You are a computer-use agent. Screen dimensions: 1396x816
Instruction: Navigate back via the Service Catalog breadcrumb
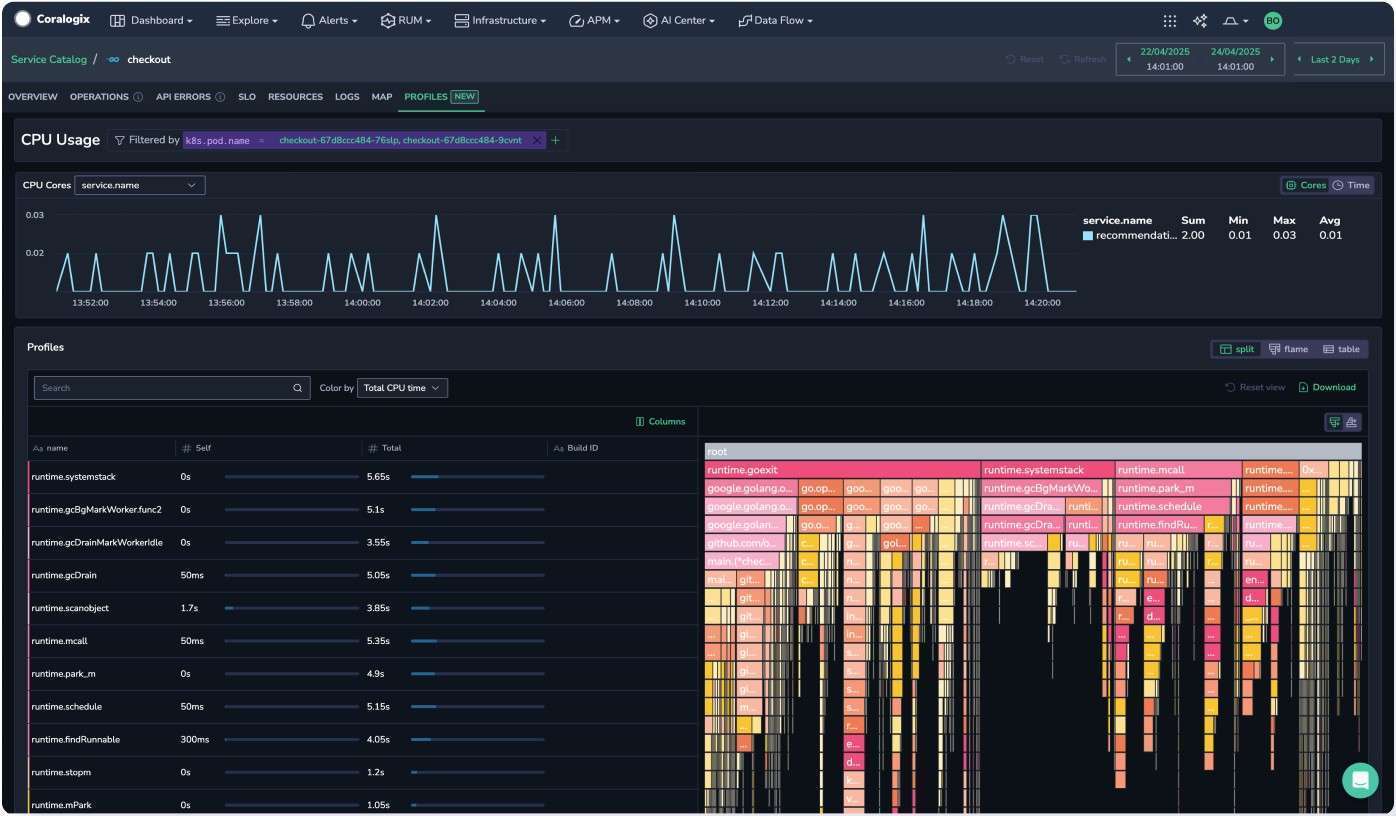click(48, 59)
